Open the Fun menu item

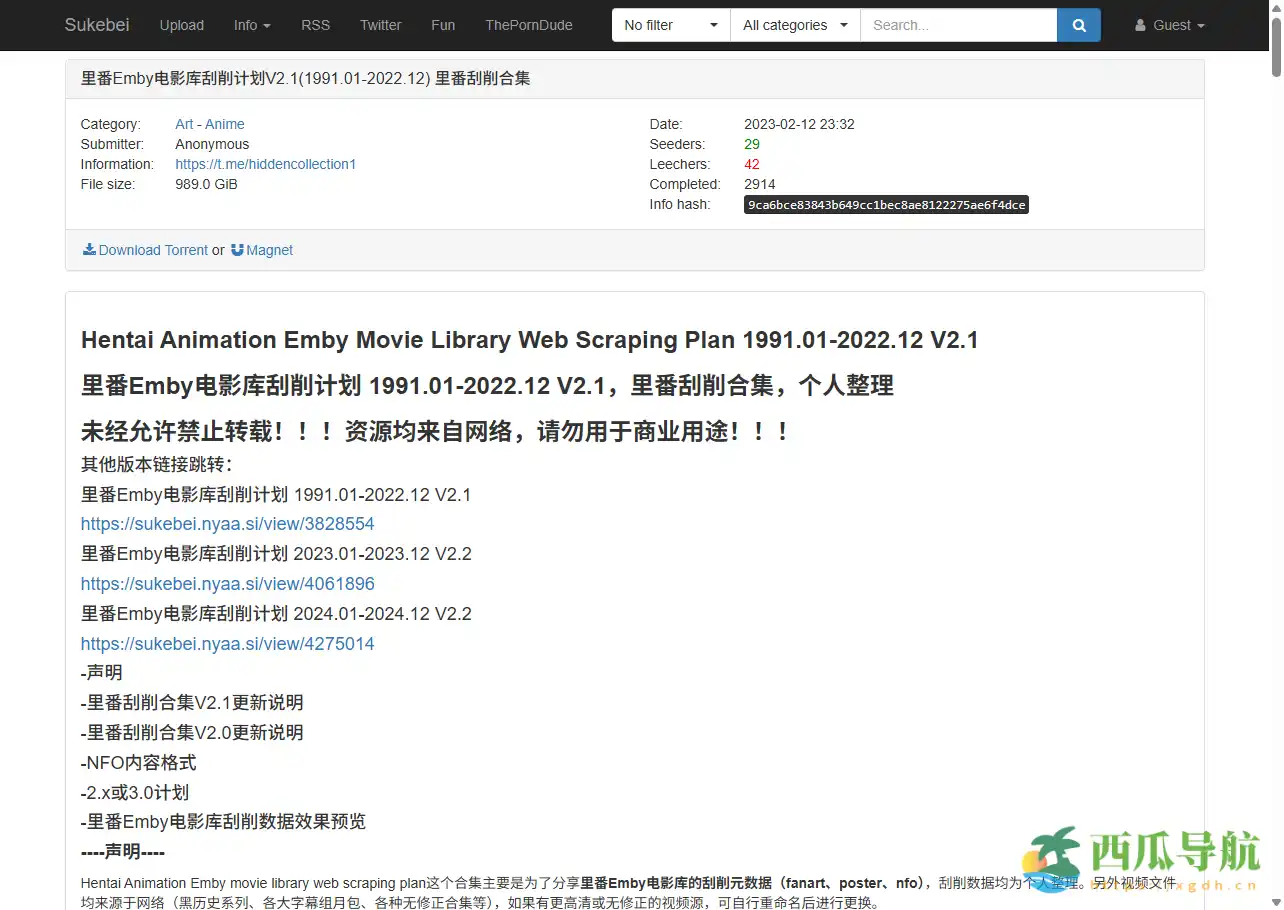click(443, 25)
